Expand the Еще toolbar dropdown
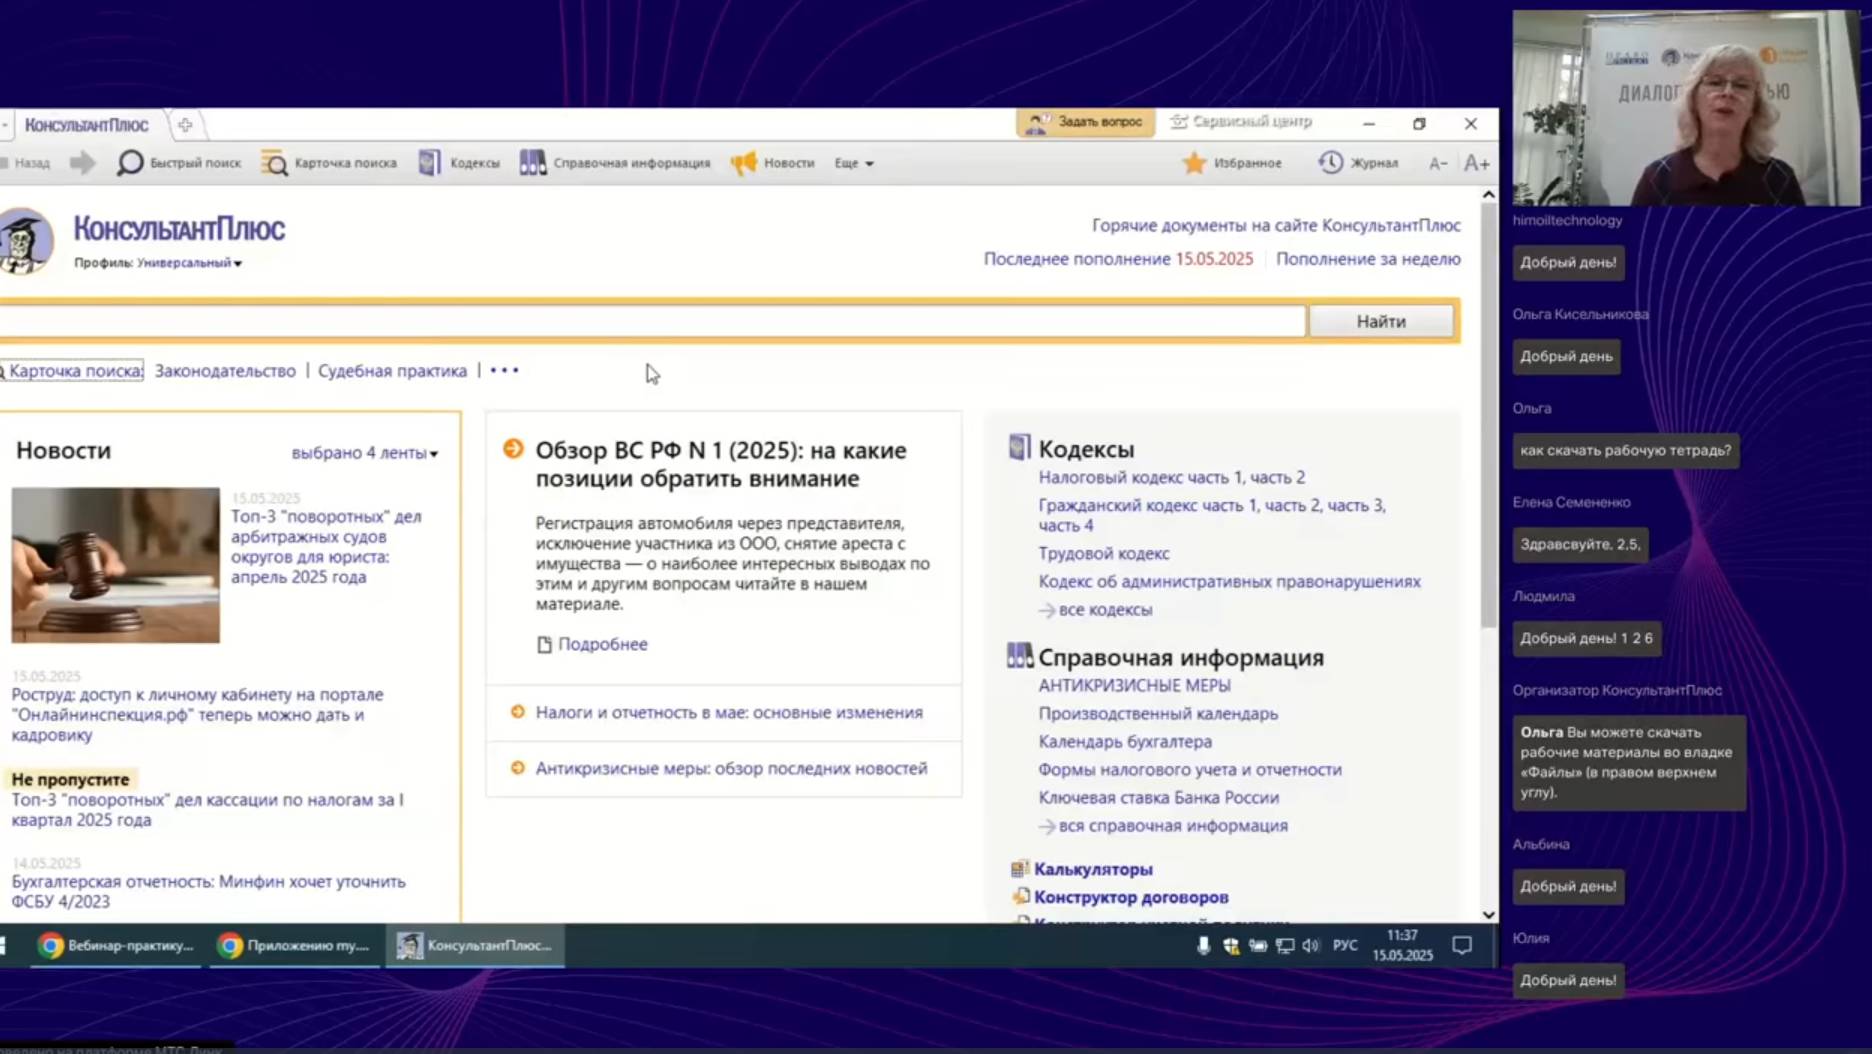The height and width of the screenshot is (1054, 1872). (852, 162)
